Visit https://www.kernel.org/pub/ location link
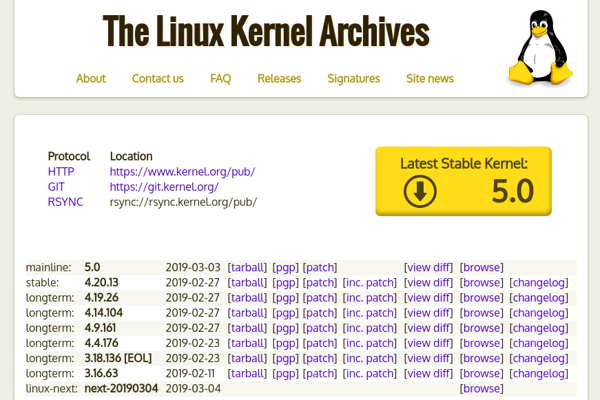Image resolution: width=600 pixels, height=400 pixels. click(x=182, y=172)
